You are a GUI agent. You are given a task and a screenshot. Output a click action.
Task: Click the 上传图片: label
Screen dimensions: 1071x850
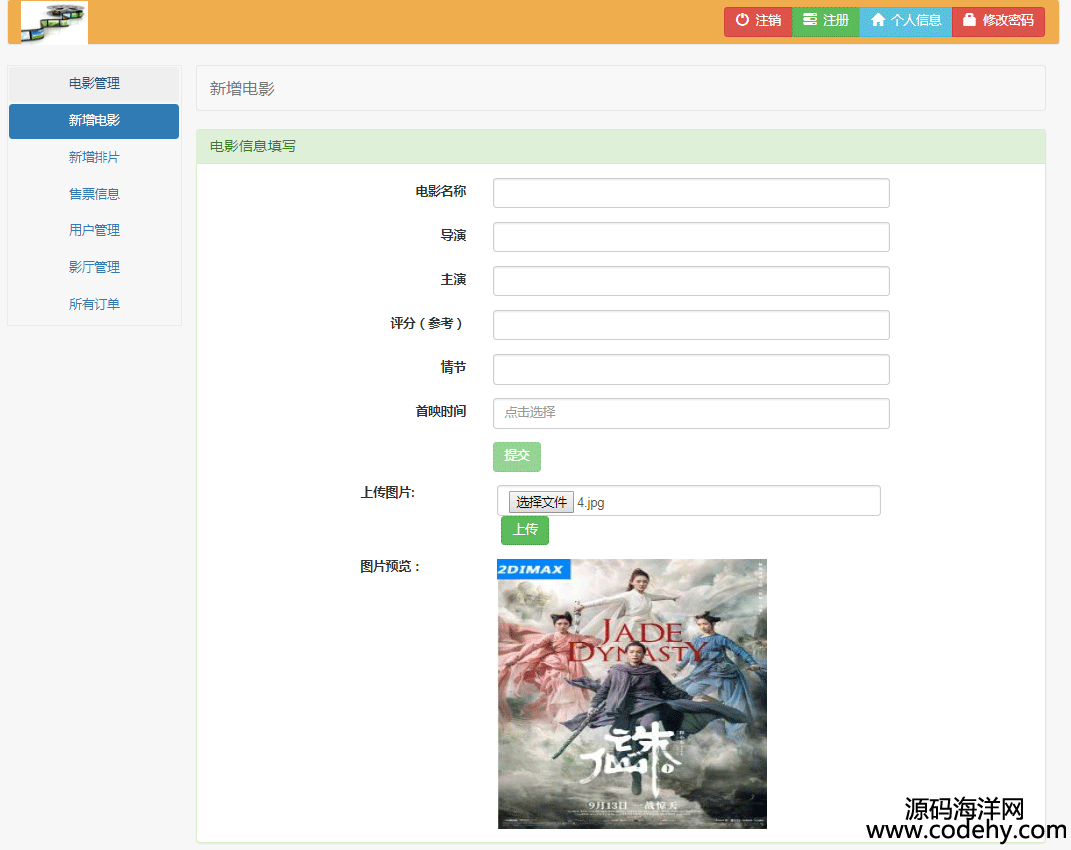(388, 493)
